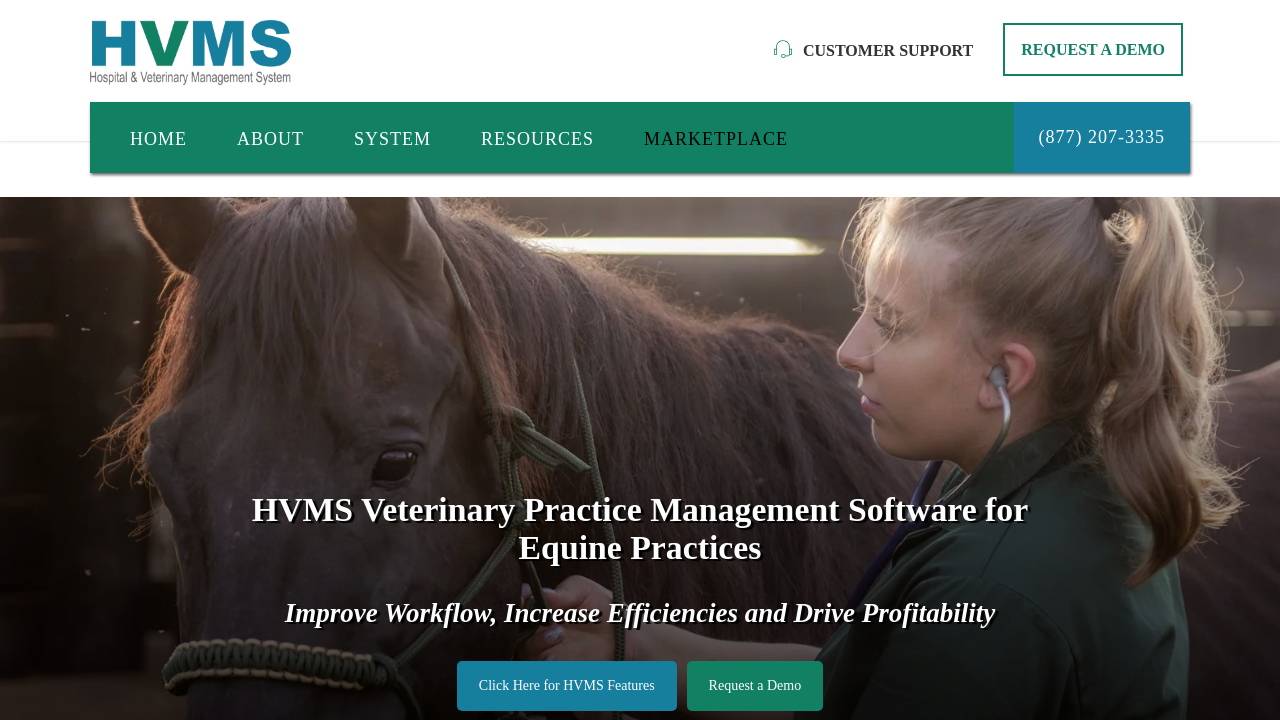The width and height of the screenshot is (1280, 720).
Task: Open the Marketplace menu item
Action: pyautogui.click(x=716, y=139)
